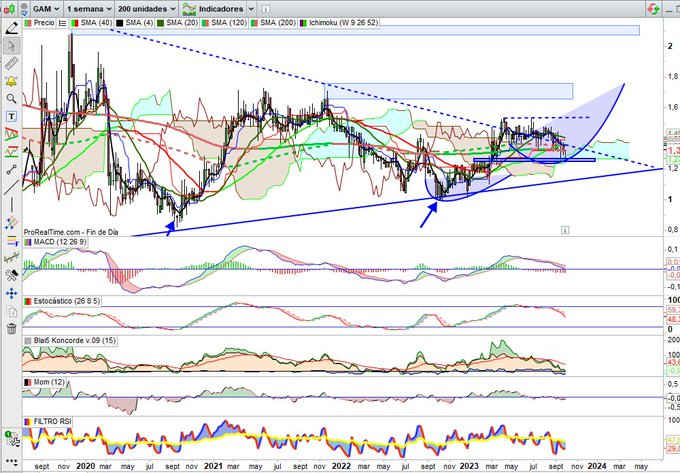Activate the blue move arrows tool

coord(12,294)
